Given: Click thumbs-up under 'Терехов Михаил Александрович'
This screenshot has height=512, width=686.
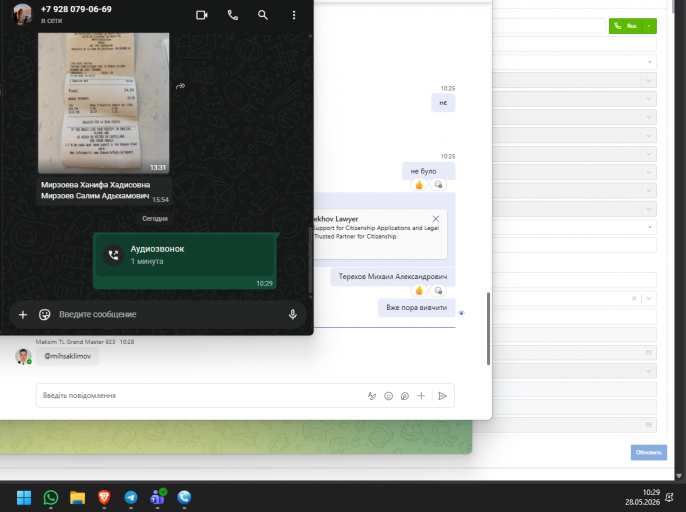Looking at the screenshot, I should click(x=419, y=291).
